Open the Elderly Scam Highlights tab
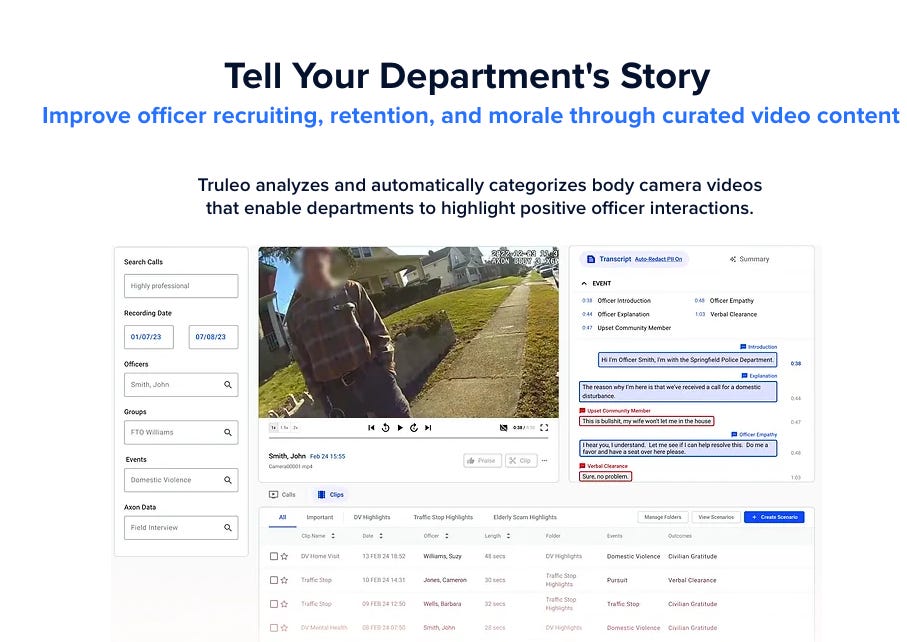The width and height of the screenshot is (907, 642). [x=525, y=517]
